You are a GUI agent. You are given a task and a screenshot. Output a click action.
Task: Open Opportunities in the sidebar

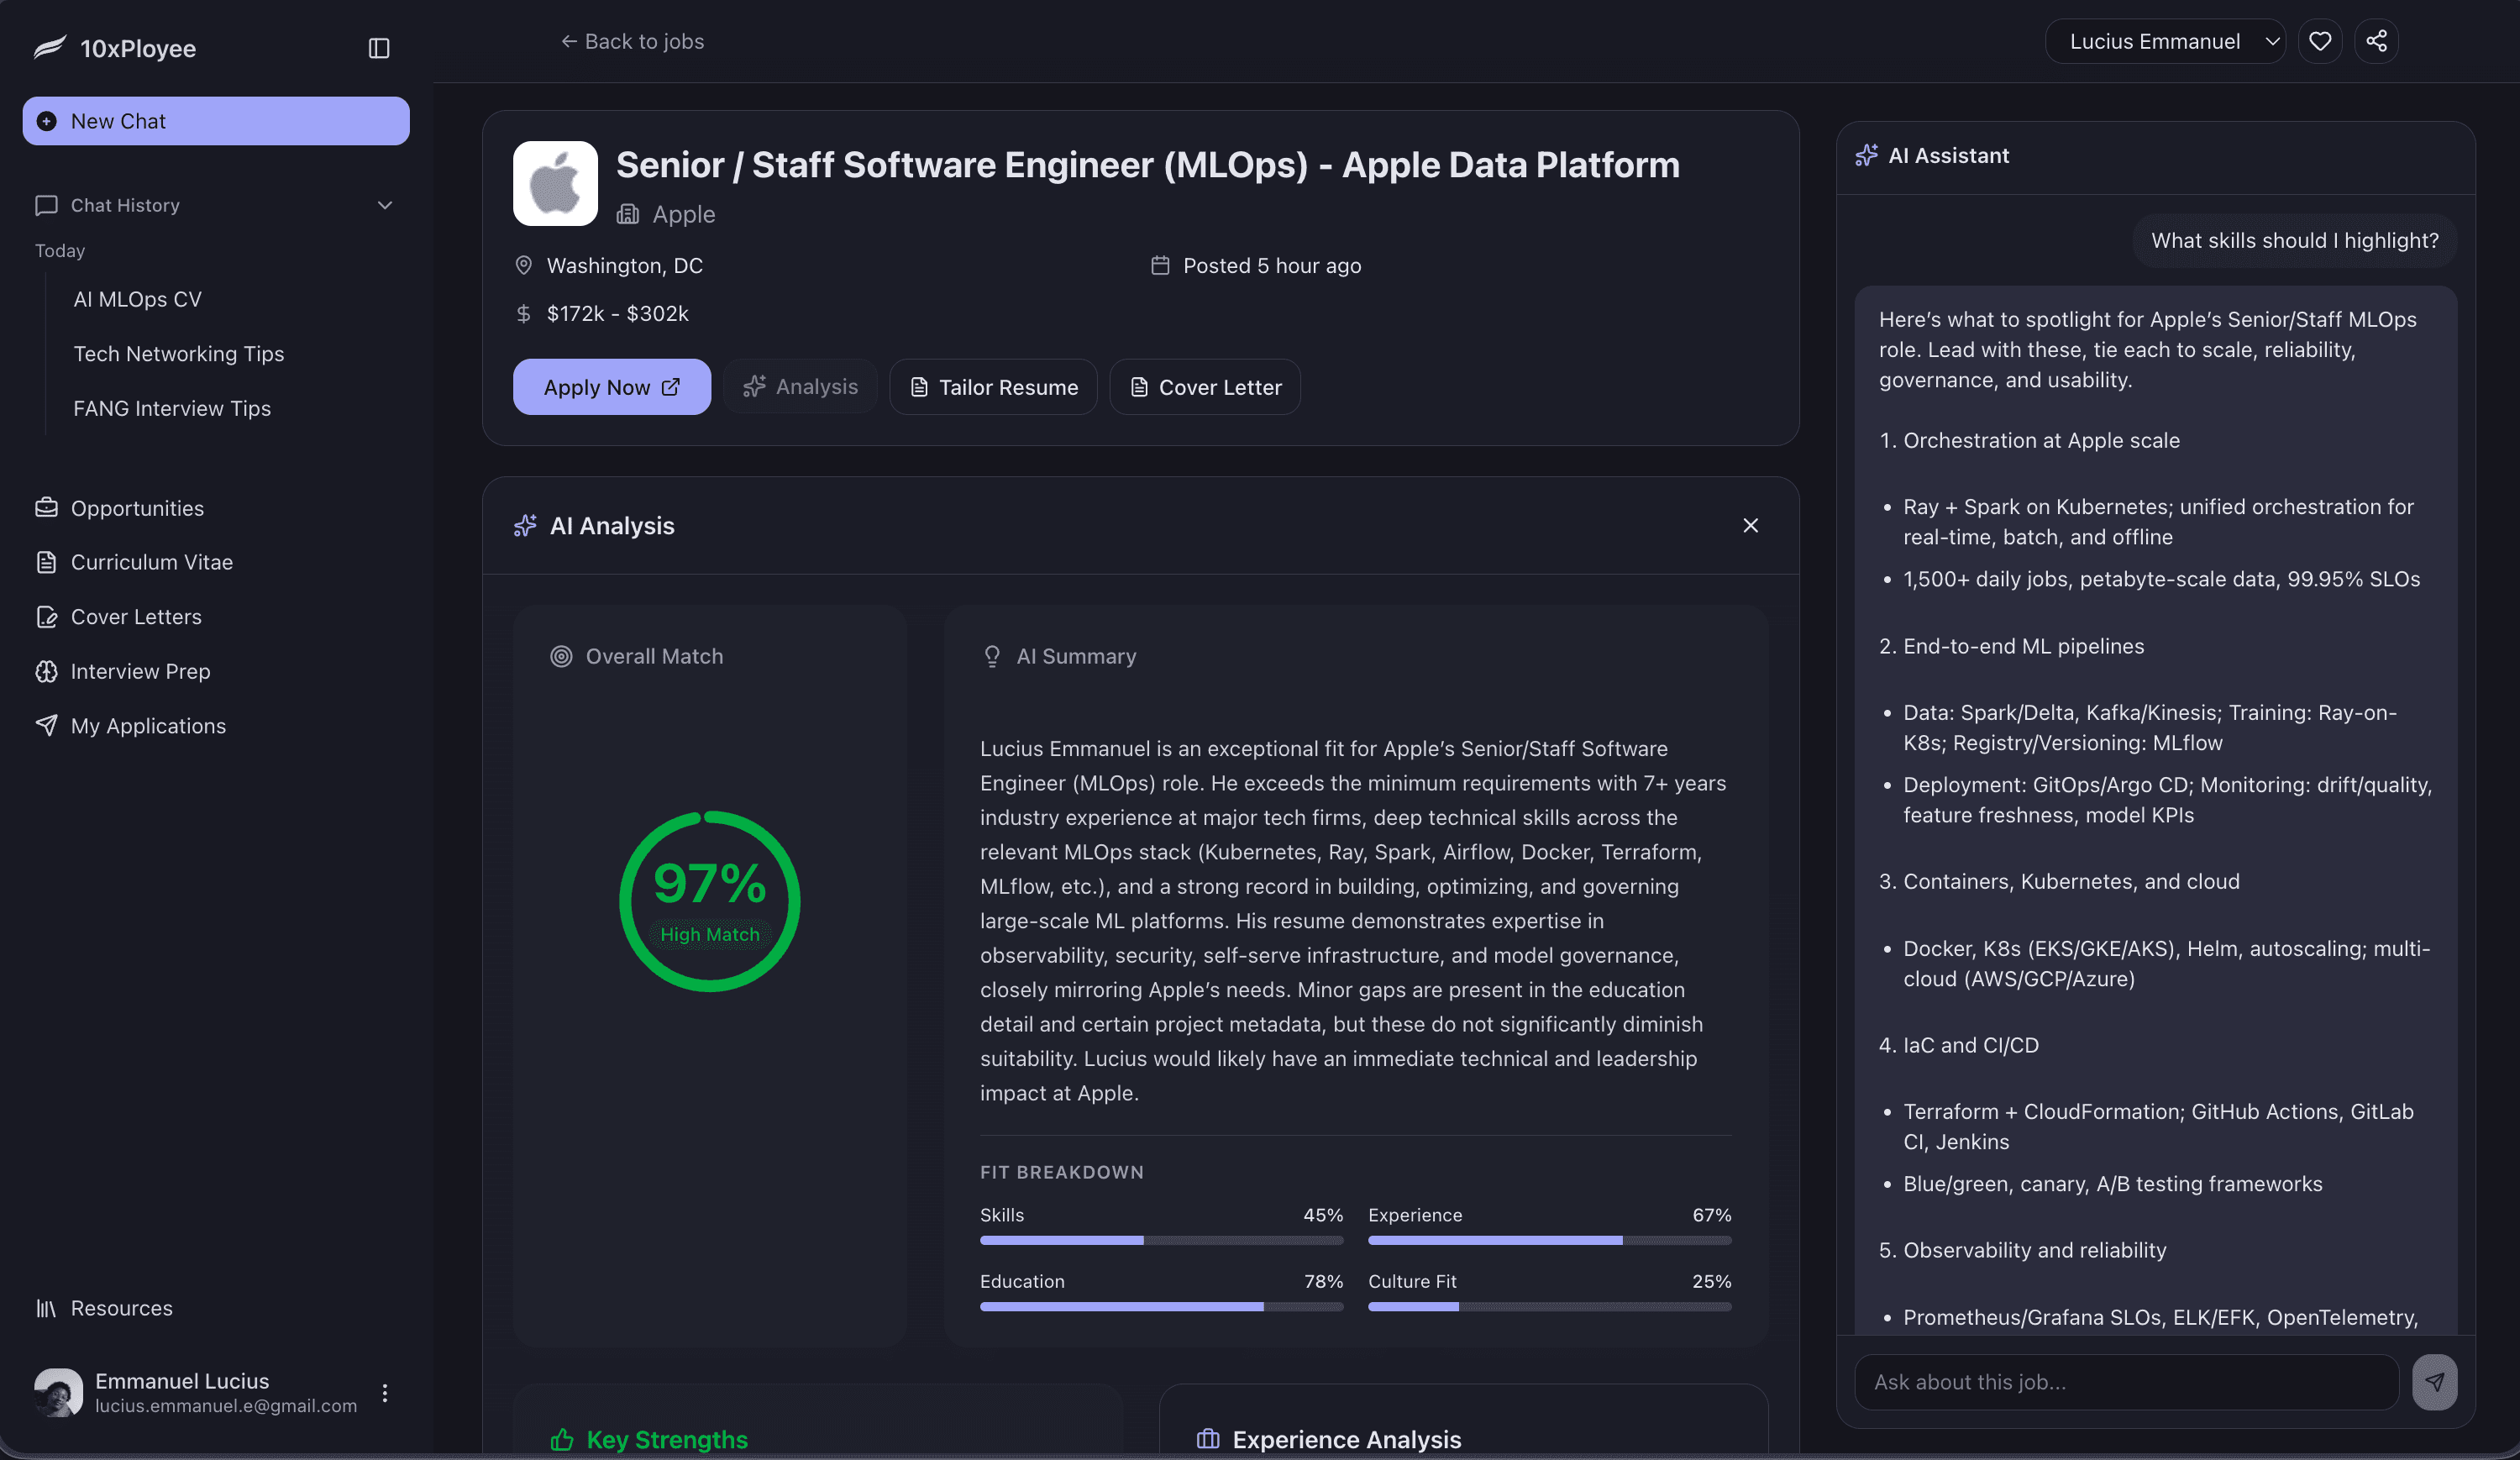[136, 508]
